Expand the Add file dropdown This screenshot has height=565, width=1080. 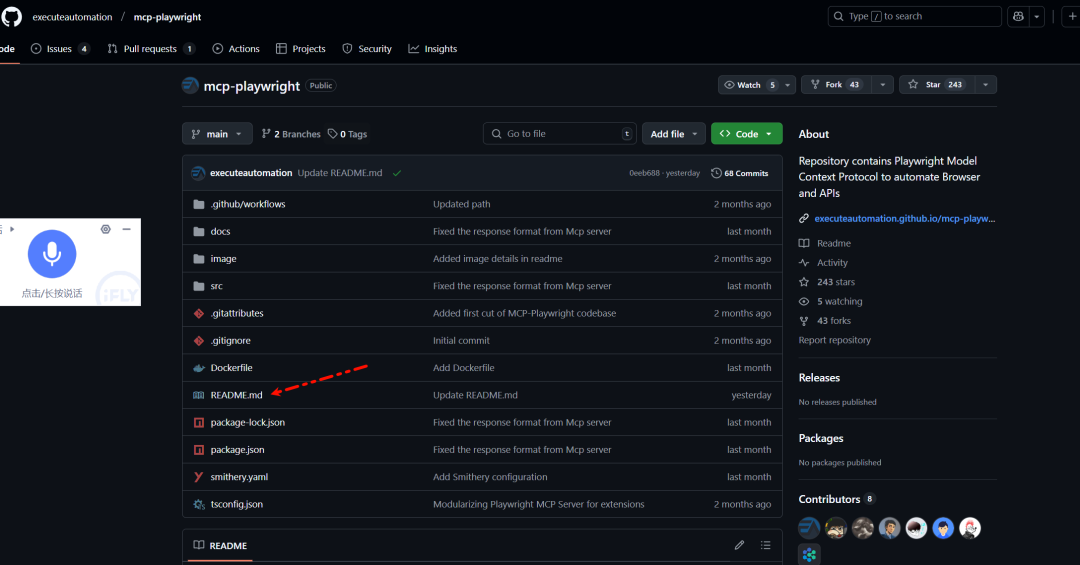click(x=673, y=134)
